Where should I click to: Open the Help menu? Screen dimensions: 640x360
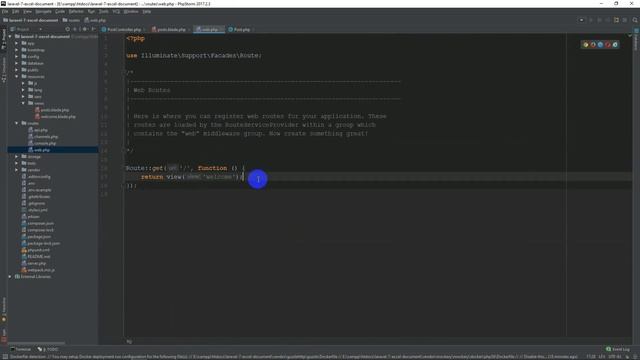click(147, 11)
